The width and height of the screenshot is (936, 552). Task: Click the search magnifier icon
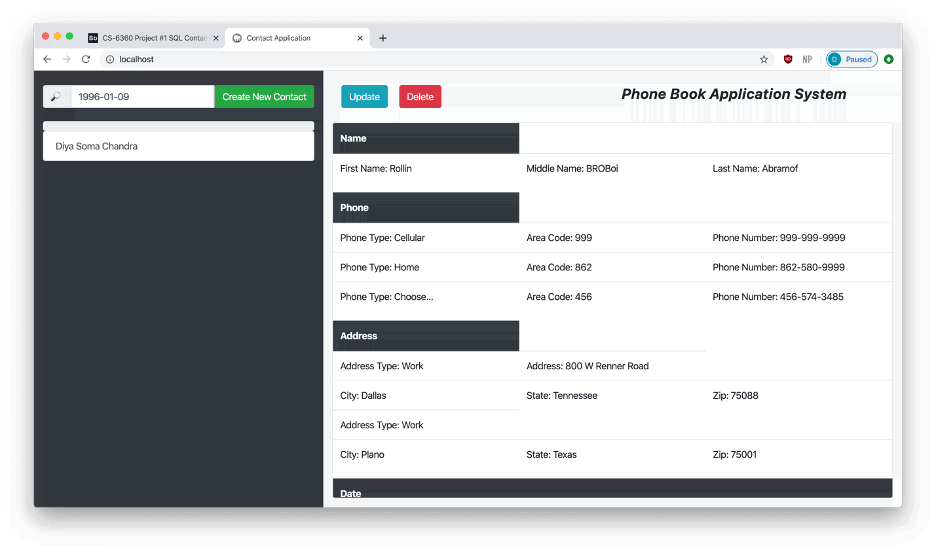coord(56,97)
